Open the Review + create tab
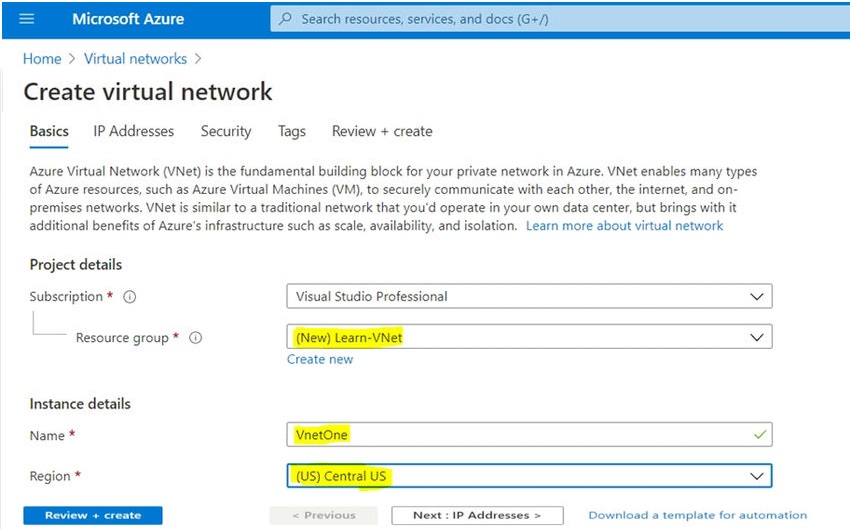Viewport: 850px width, 529px height. (382, 132)
